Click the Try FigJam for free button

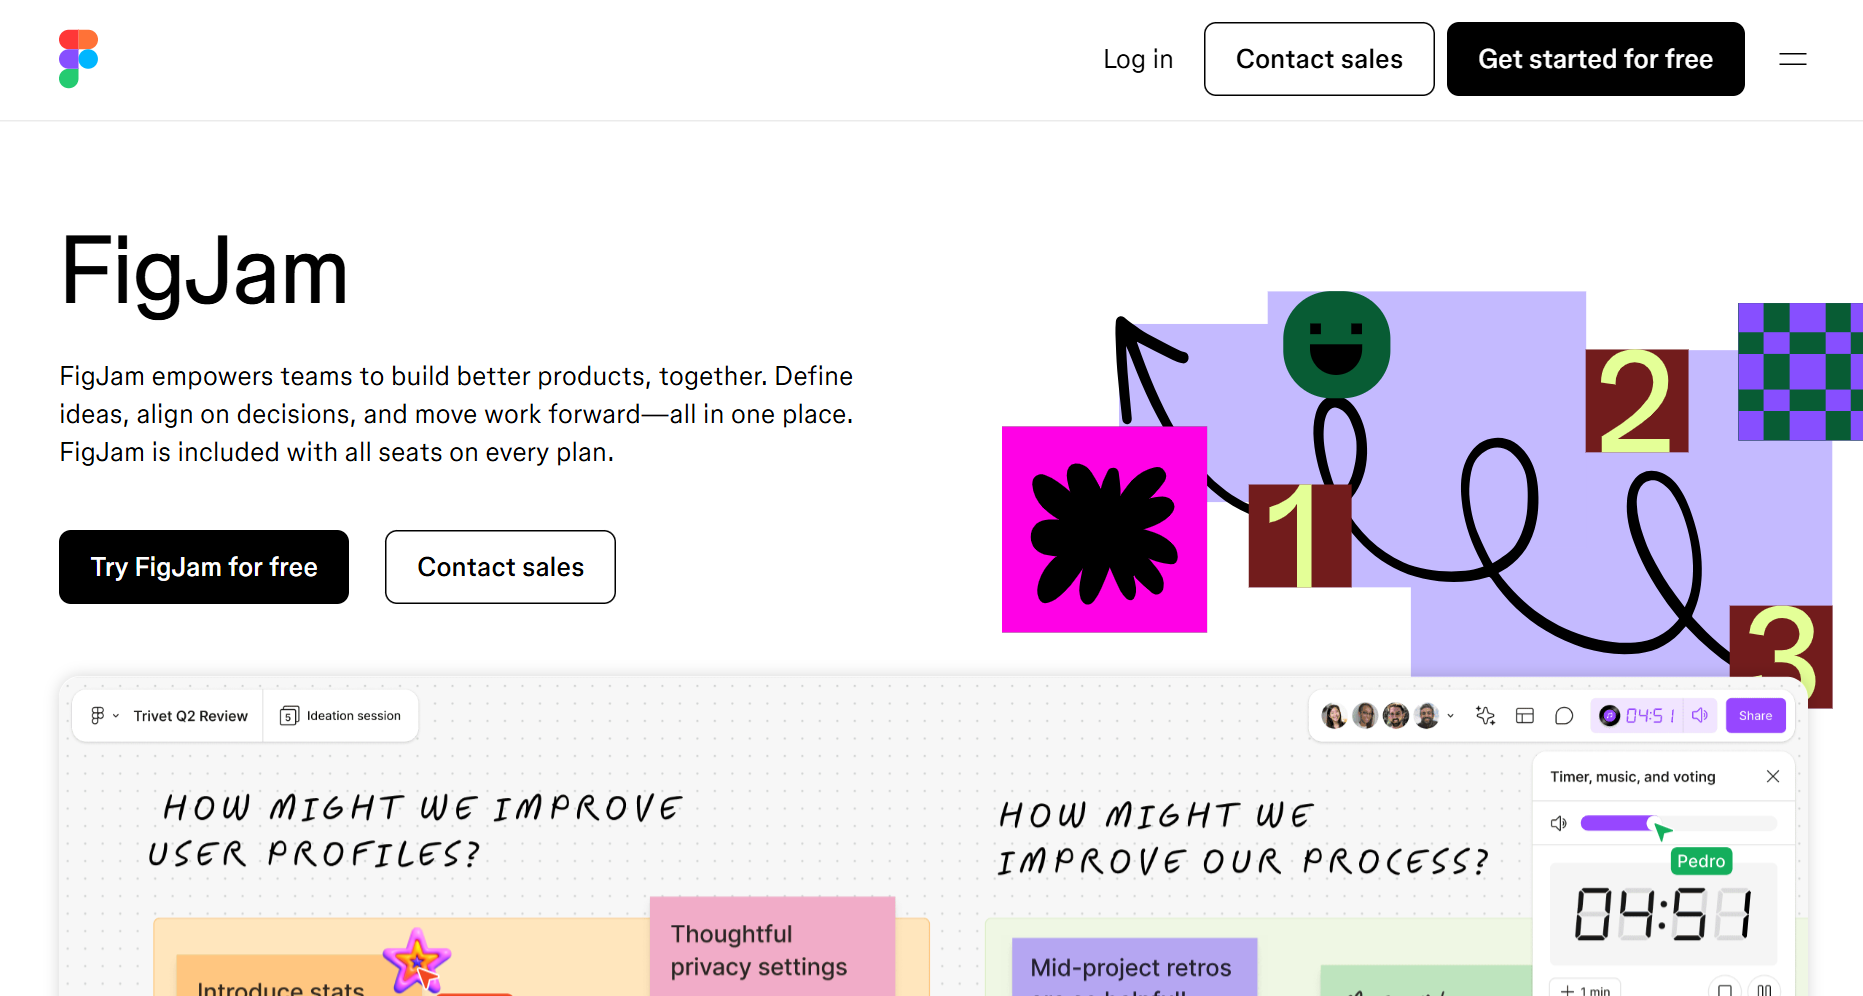tap(204, 567)
